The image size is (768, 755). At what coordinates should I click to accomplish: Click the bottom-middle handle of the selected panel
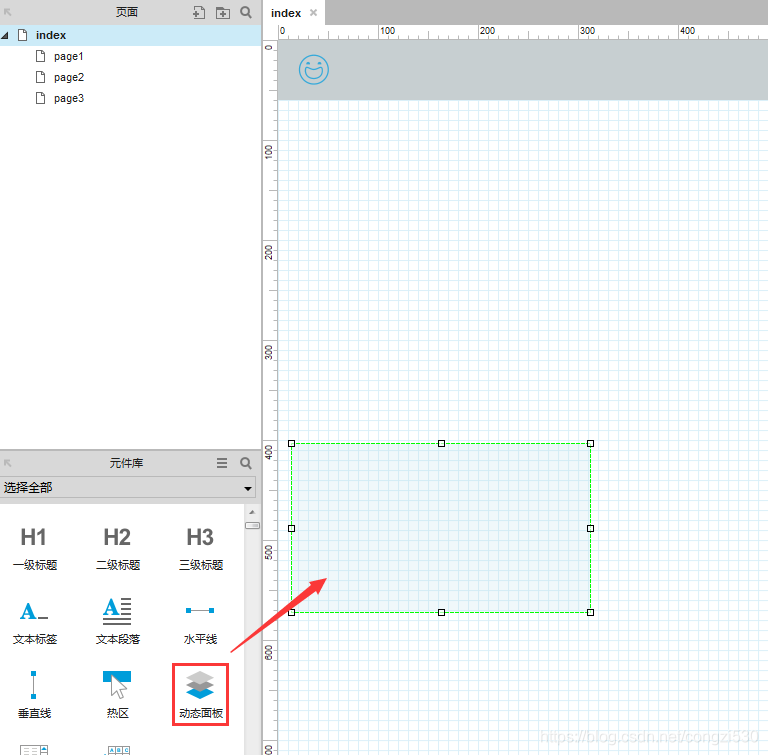pos(441,612)
